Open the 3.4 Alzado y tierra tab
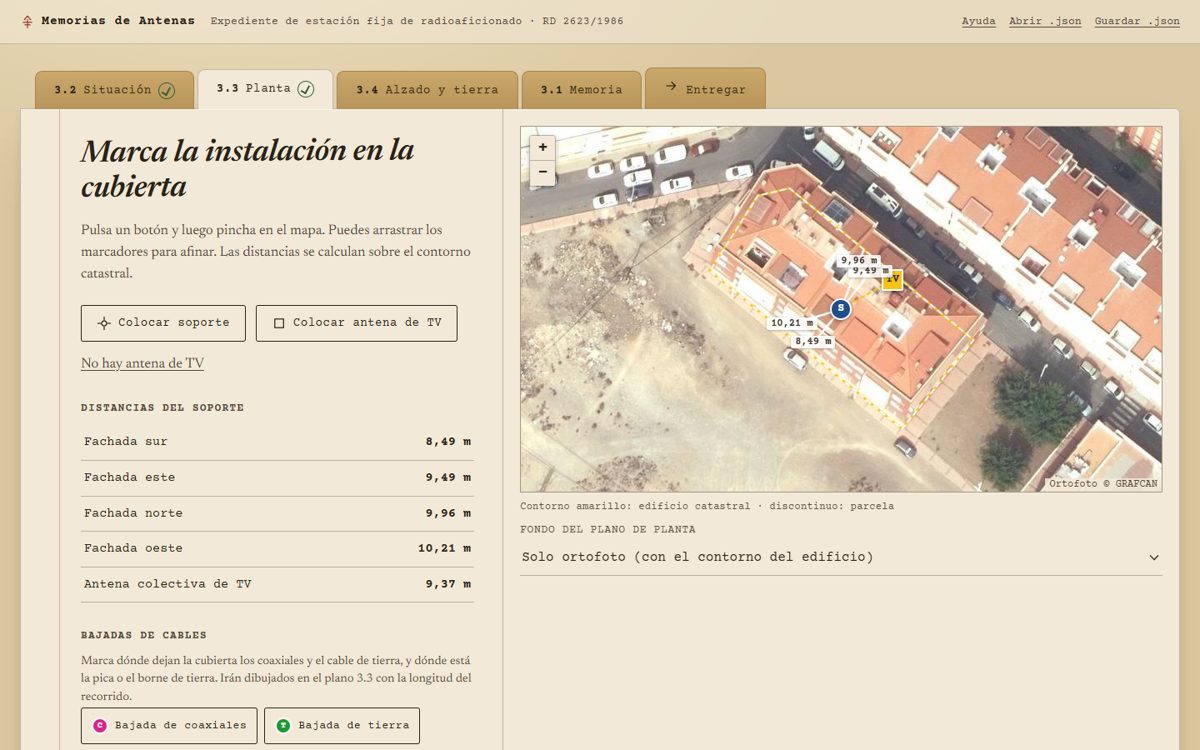The width and height of the screenshot is (1200, 750). 427,90
